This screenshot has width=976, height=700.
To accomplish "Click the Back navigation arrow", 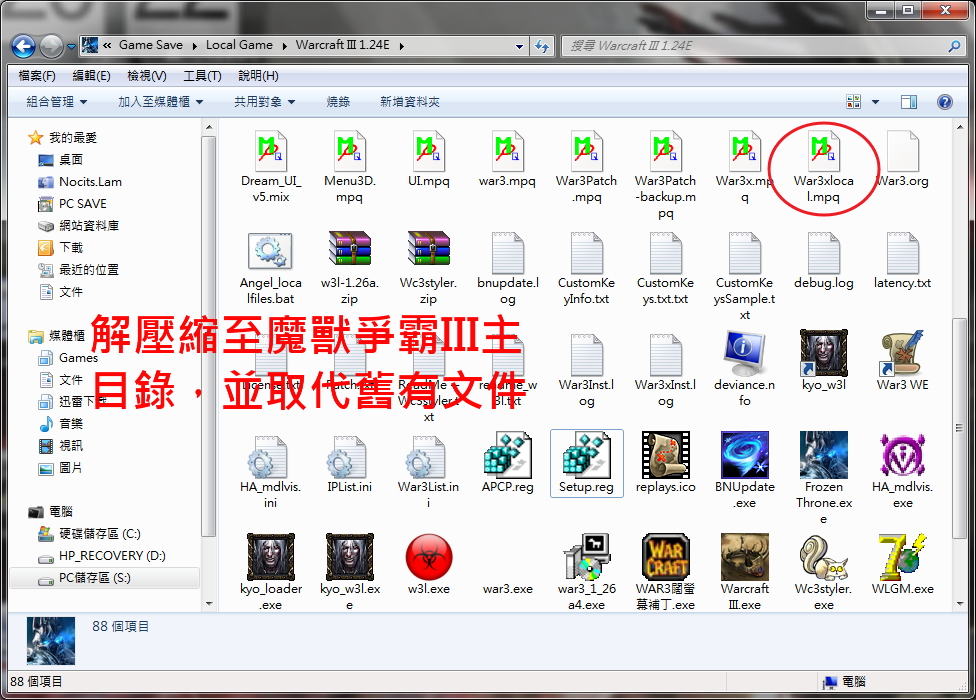I will click(x=23, y=46).
